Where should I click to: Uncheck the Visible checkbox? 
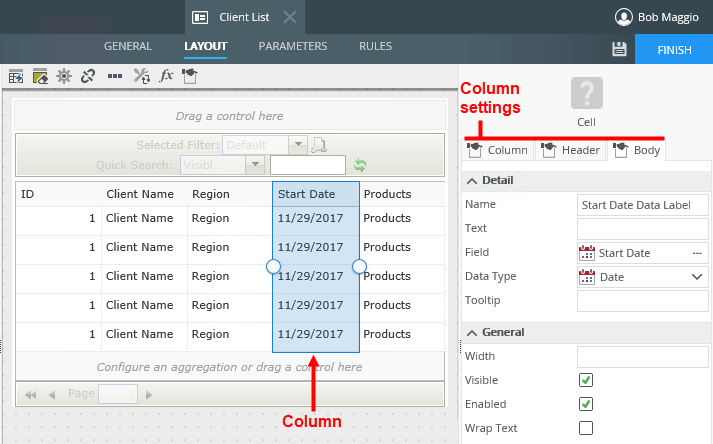[x=586, y=380]
